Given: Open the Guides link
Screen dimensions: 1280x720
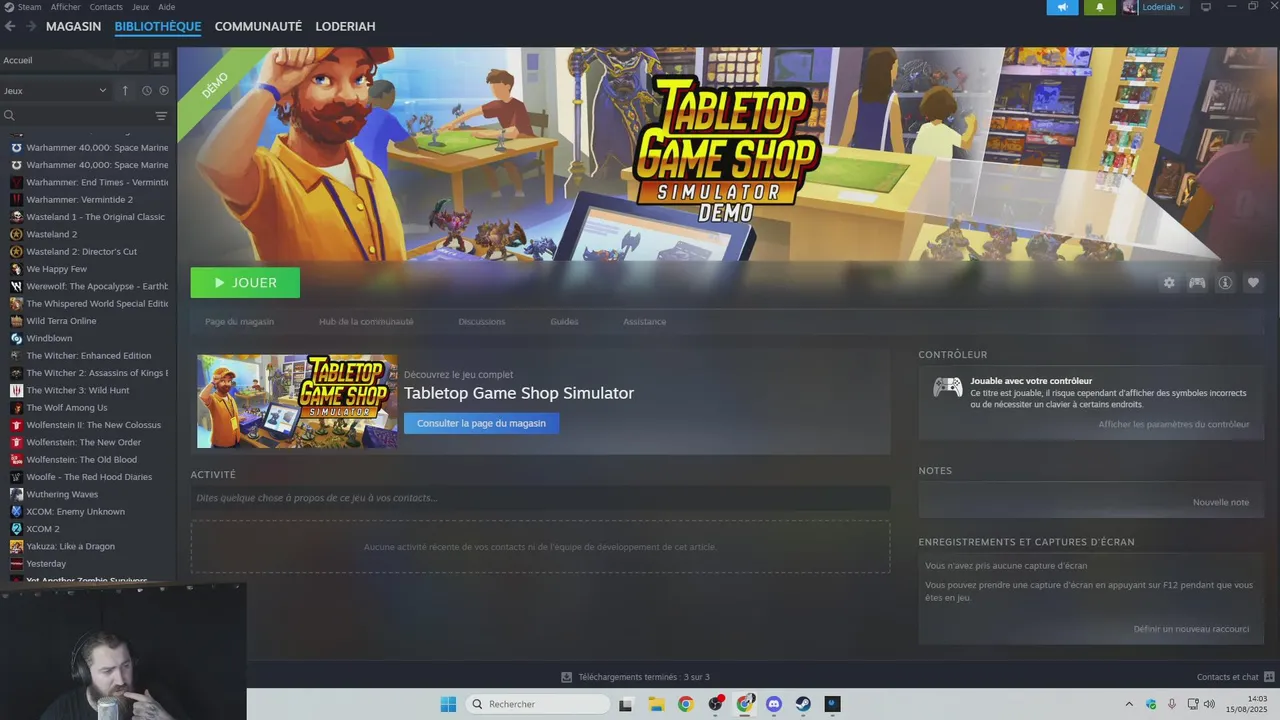Looking at the screenshot, I should [564, 322].
